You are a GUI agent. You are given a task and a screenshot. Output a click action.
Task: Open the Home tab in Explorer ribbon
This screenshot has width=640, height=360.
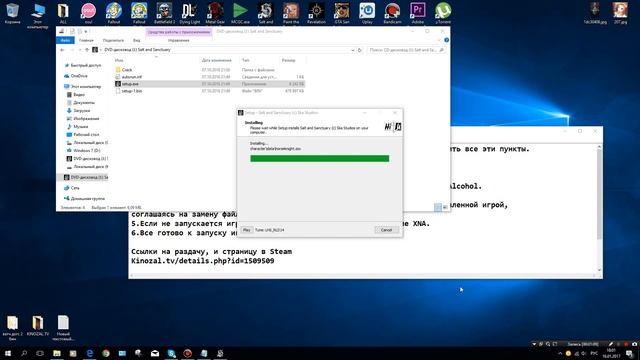(86, 40)
